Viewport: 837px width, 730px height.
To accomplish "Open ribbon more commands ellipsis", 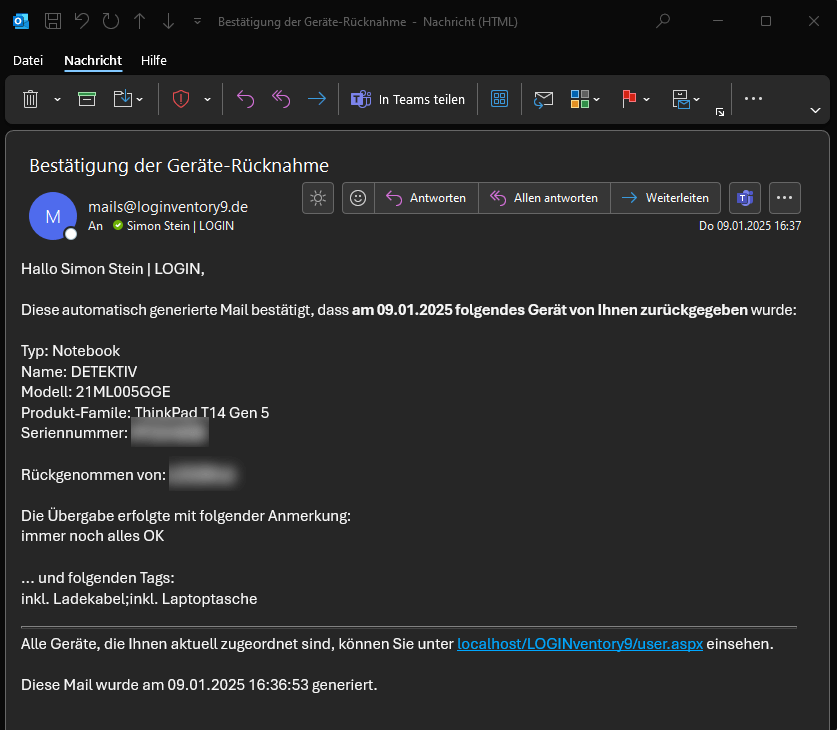I will (753, 99).
